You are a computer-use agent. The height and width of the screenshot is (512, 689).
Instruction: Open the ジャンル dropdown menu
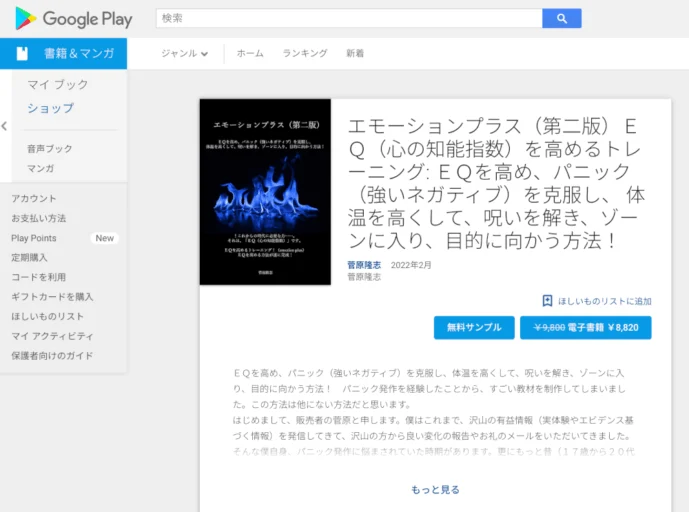point(185,54)
